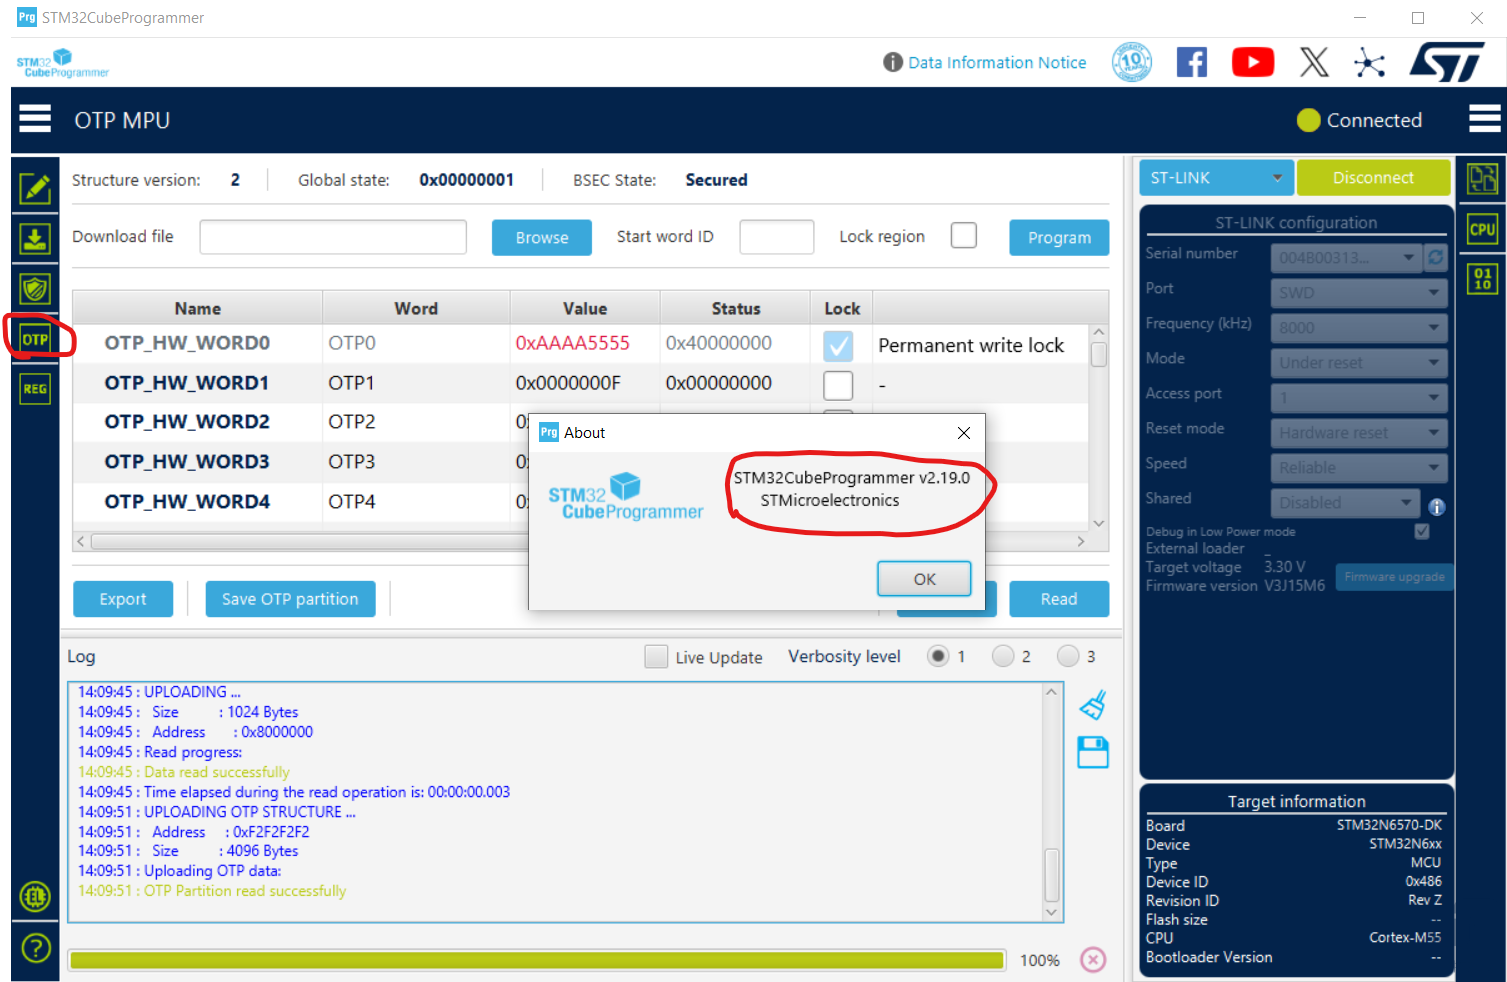Open the binary 0110 icon on right sidebar
The height and width of the screenshot is (982, 1507).
point(1482,279)
